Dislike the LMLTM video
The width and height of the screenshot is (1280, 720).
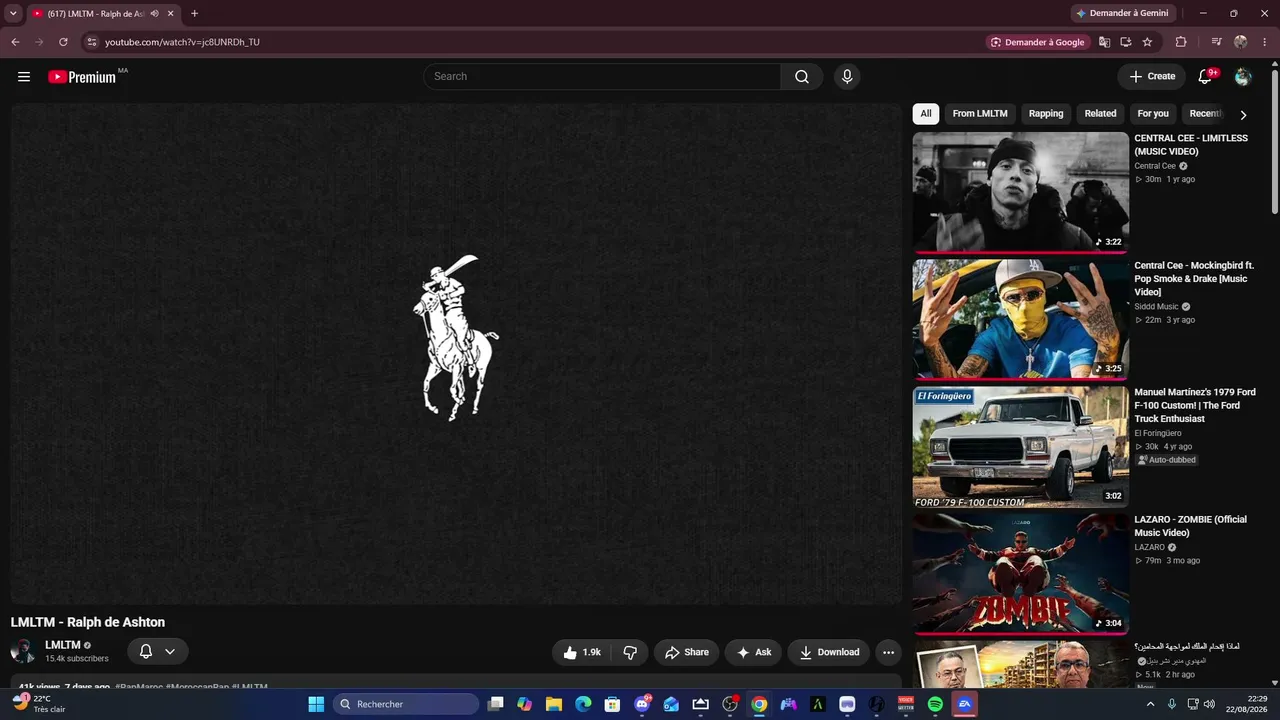(x=630, y=652)
